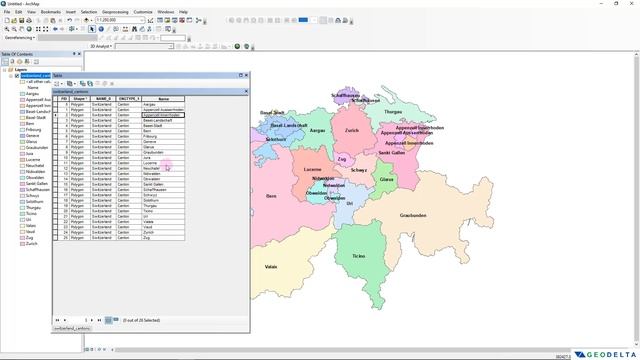The image size is (640, 360).
Task: Select the table row for Bern
Action: click(x=120, y=131)
